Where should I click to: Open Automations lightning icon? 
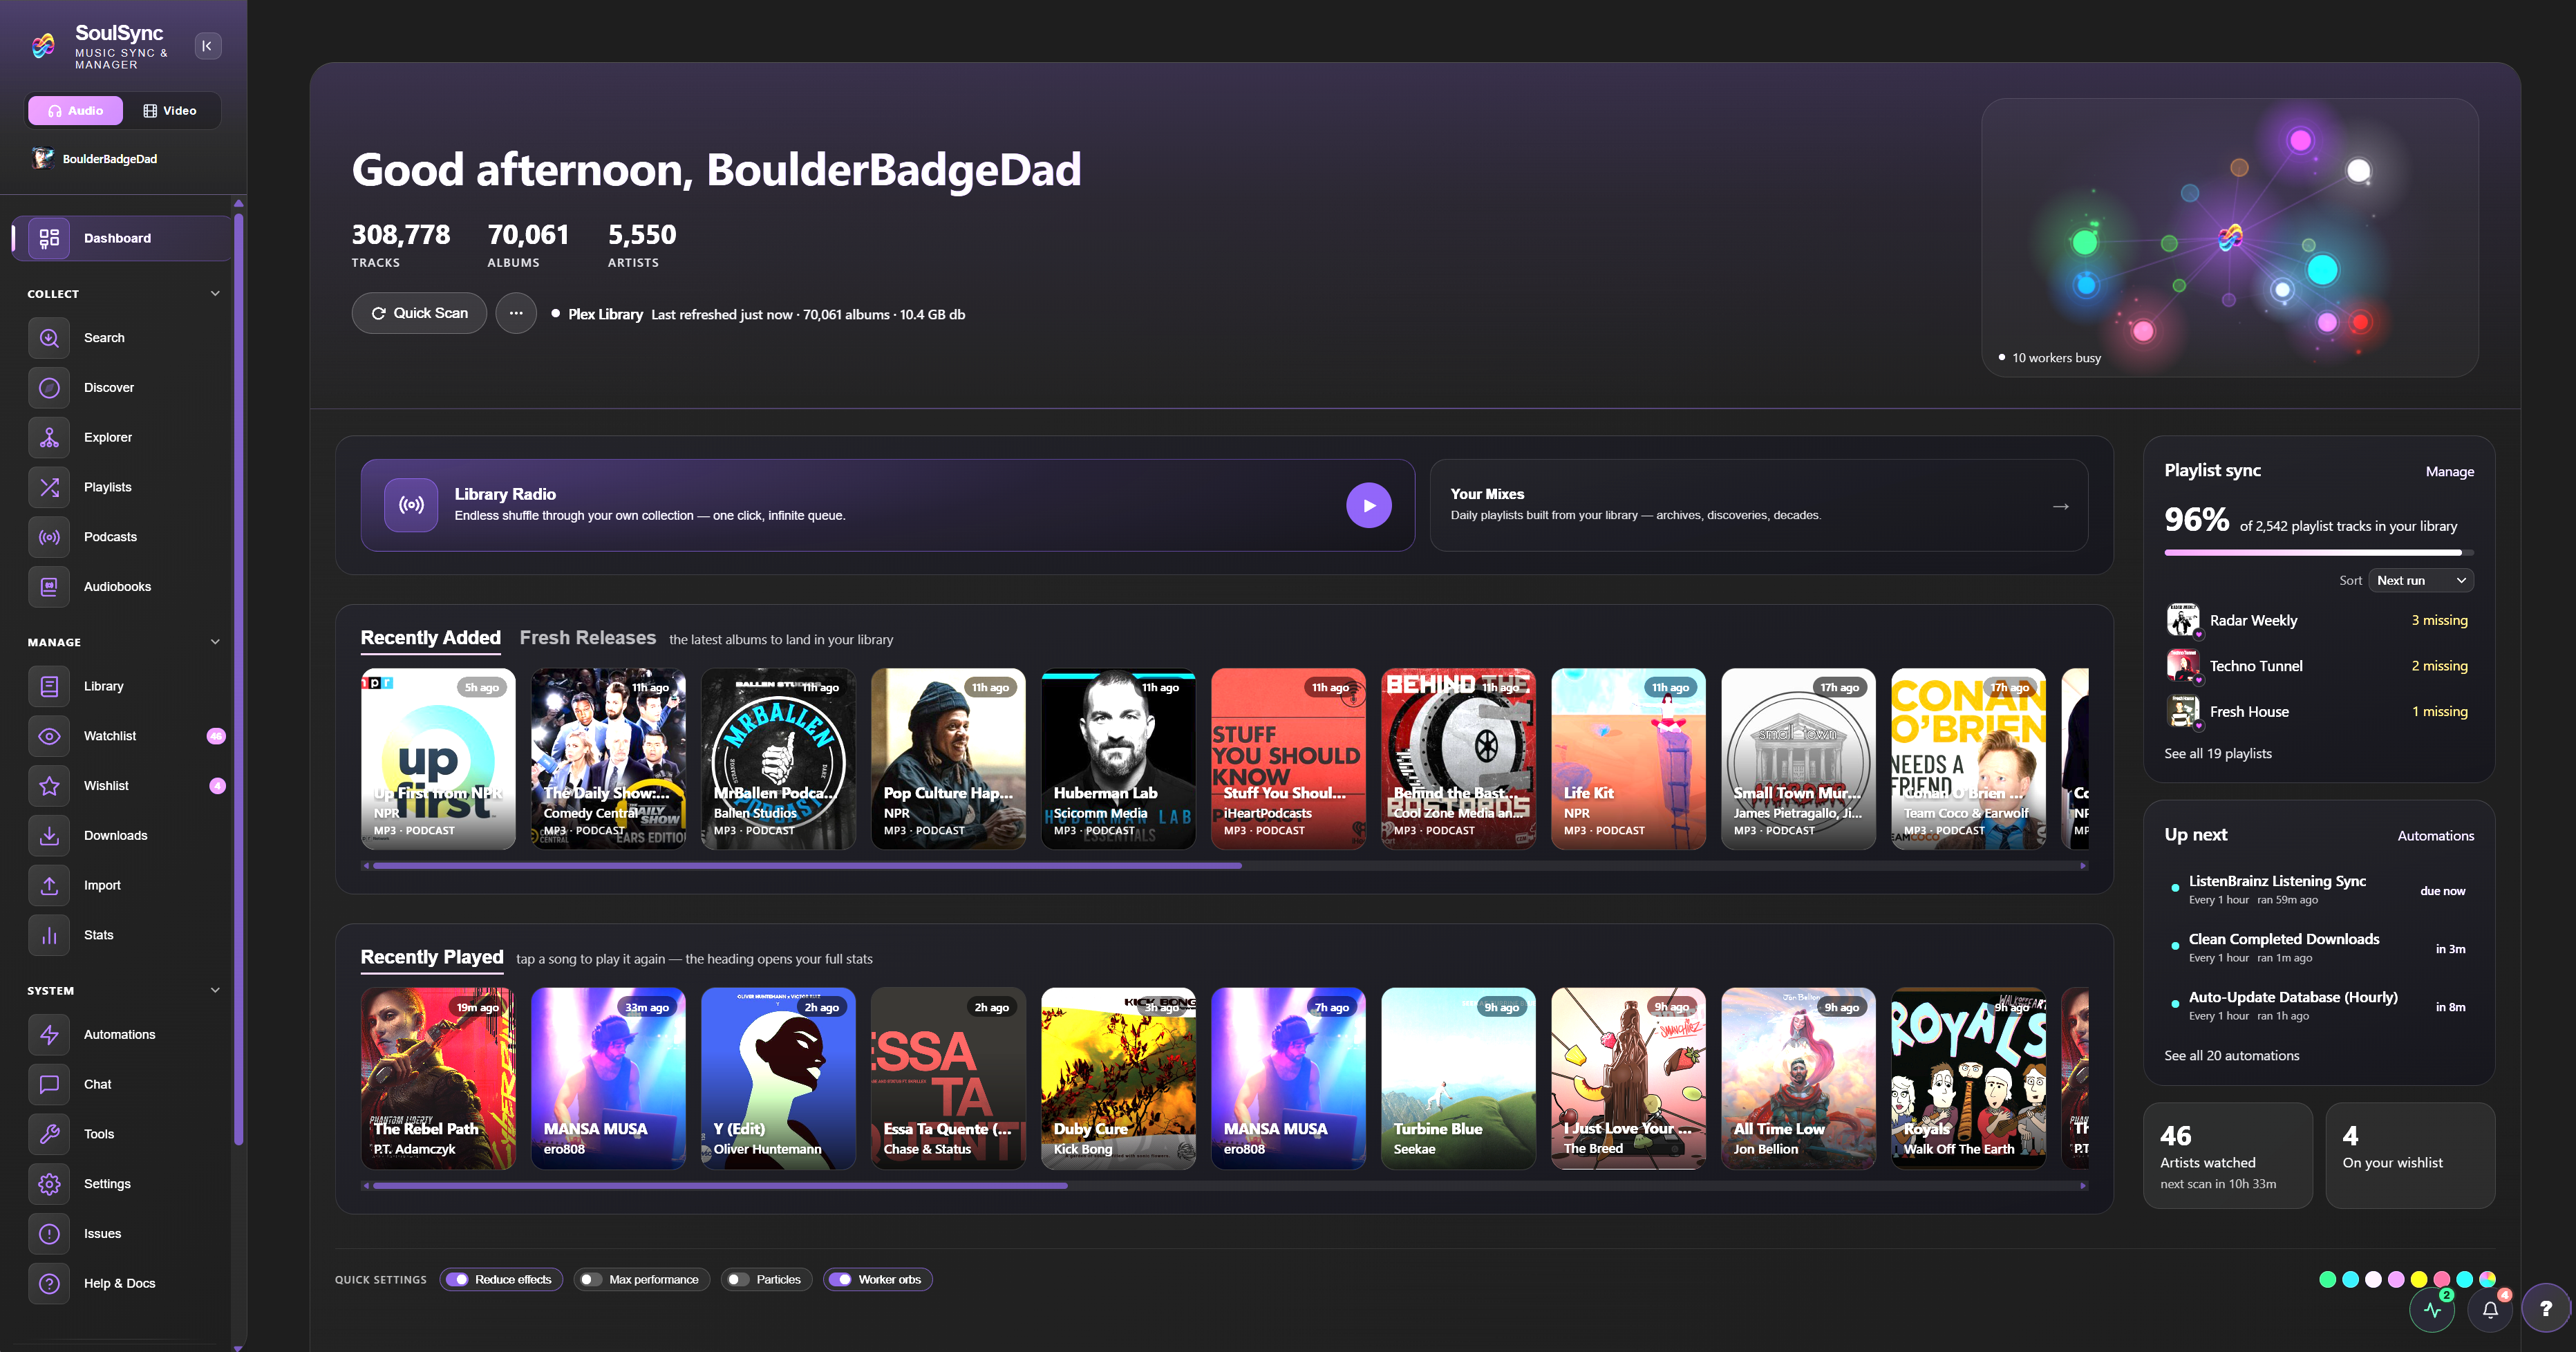pos(49,1035)
